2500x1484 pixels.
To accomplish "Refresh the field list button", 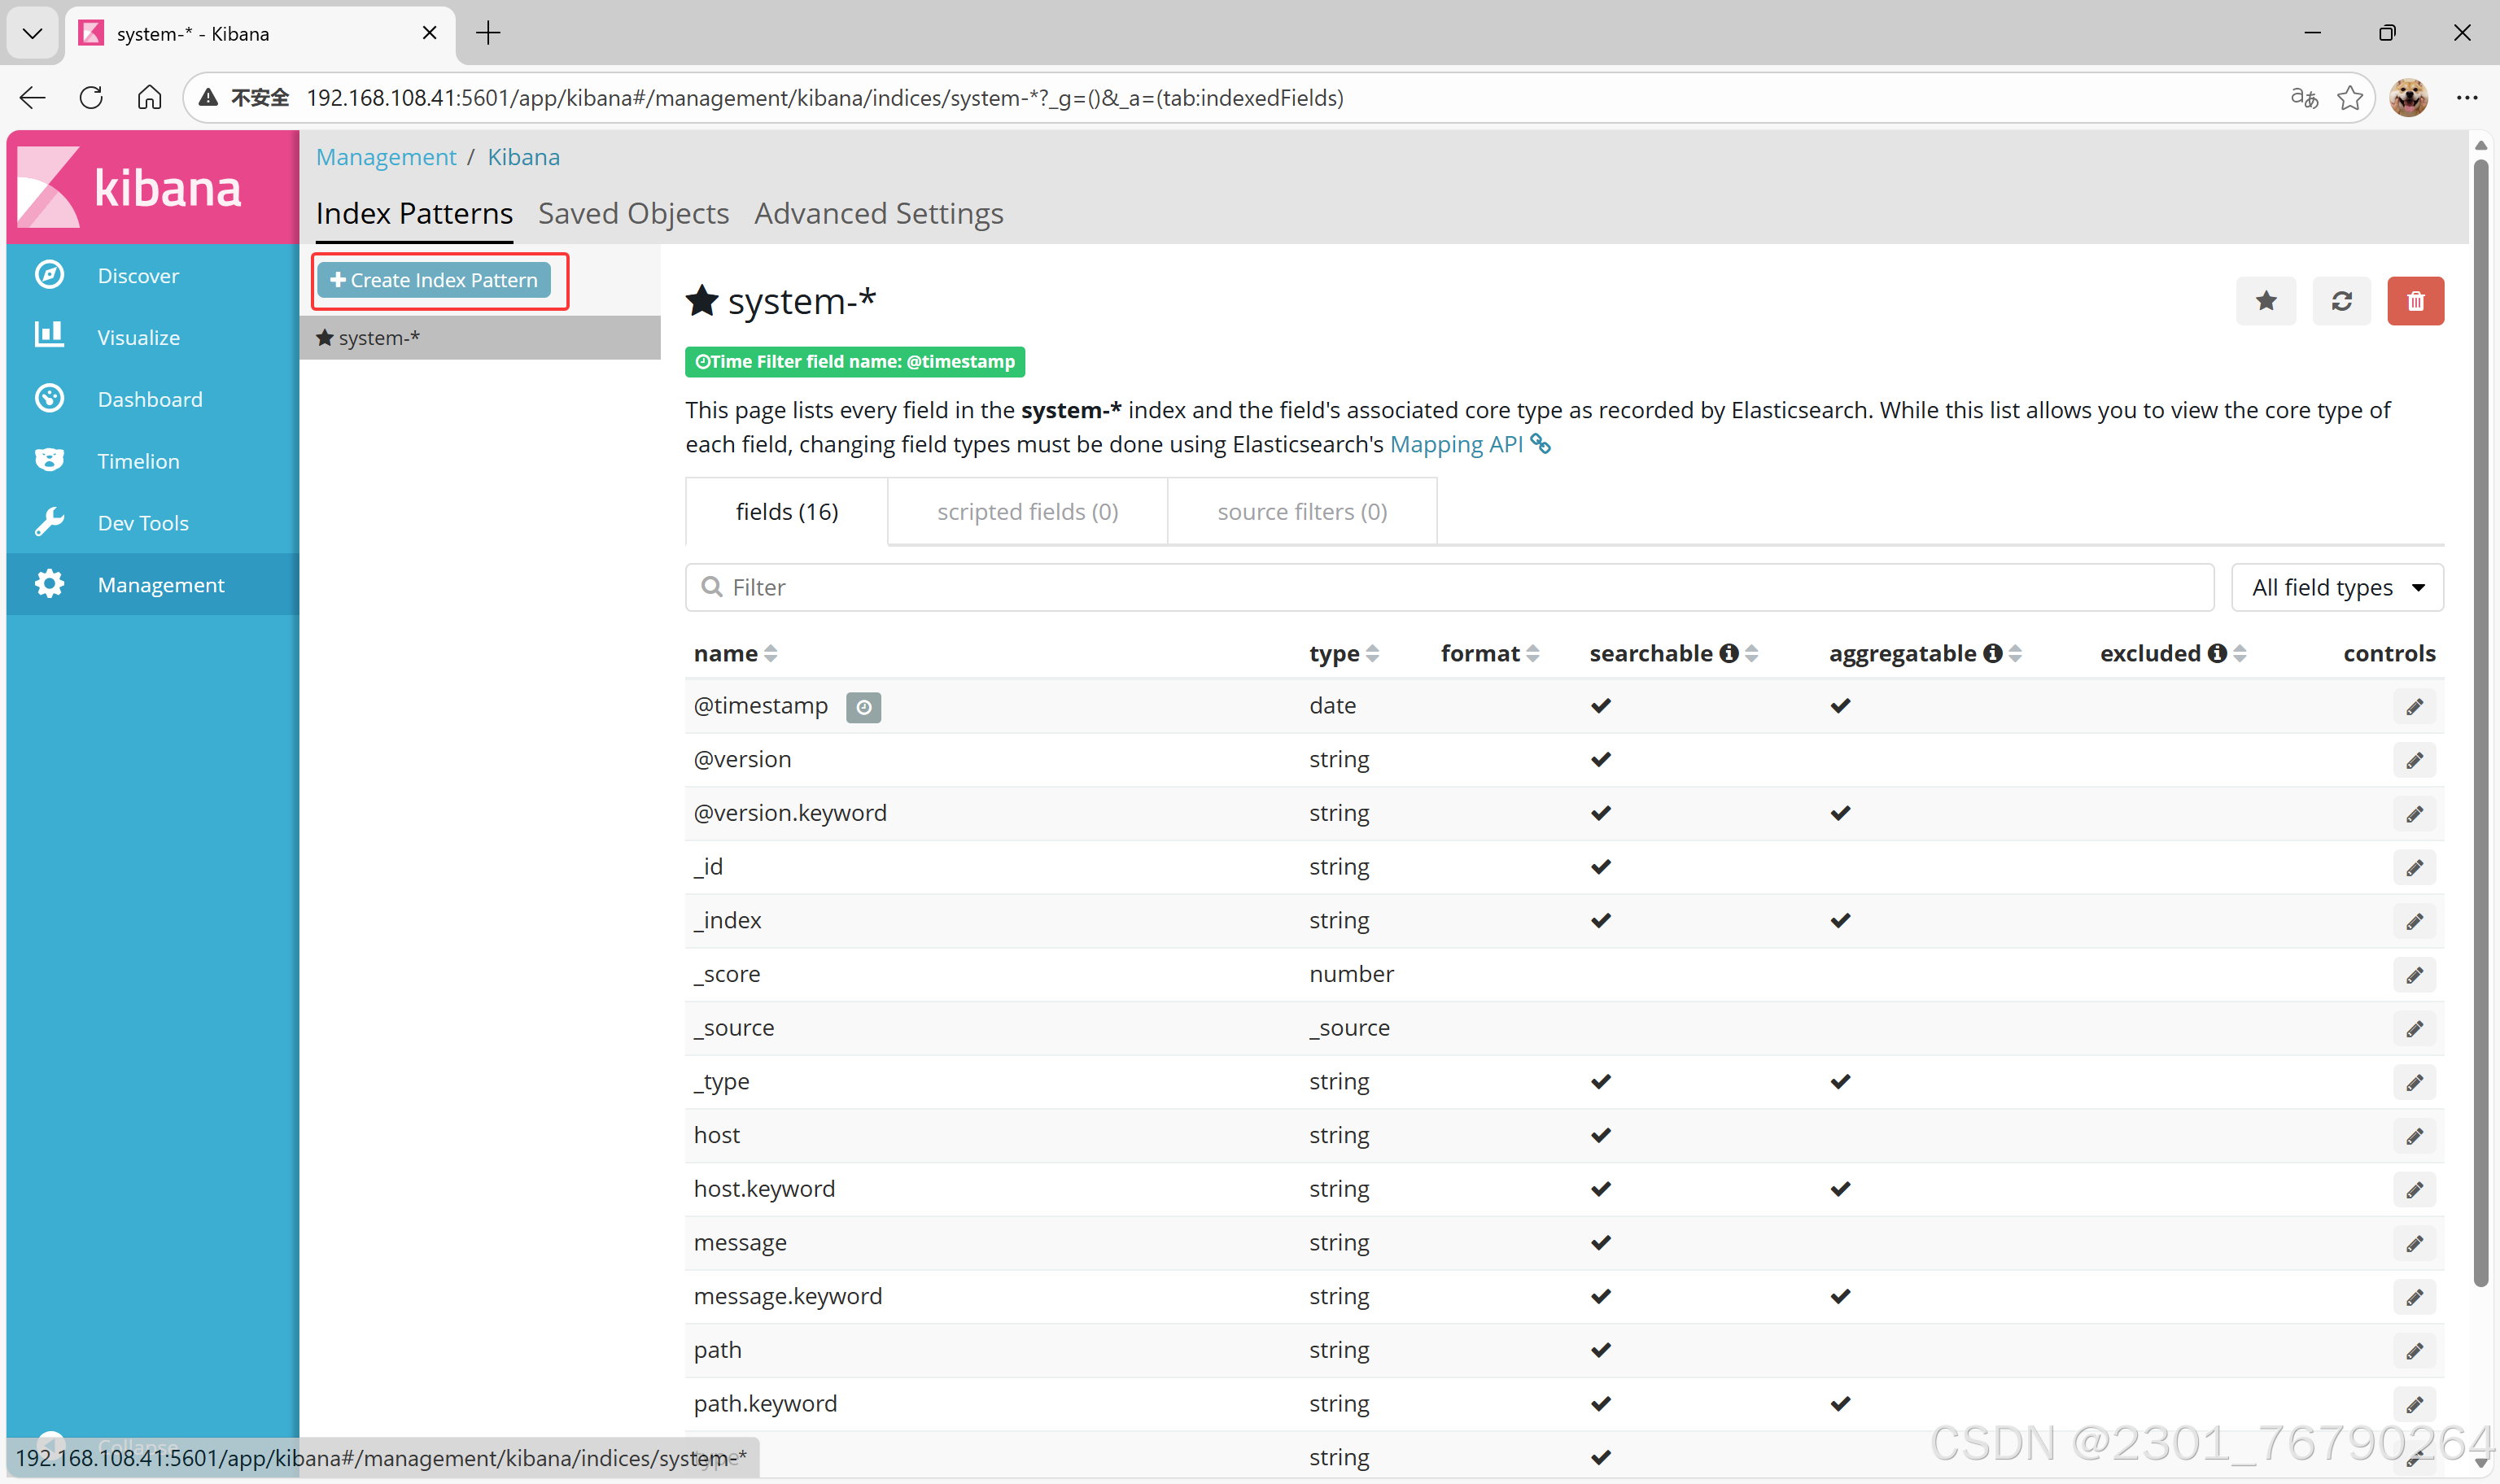I will pos(2342,301).
